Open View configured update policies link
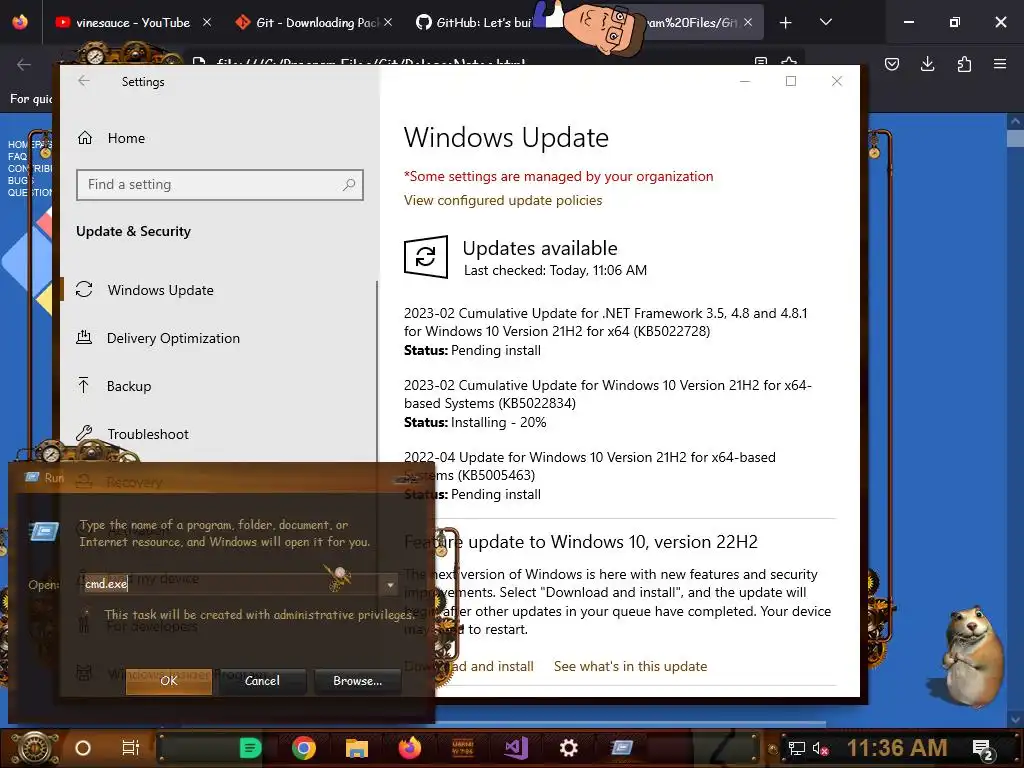The width and height of the screenshot is (1024, 768). pyautogui.click(x=503, y=200)
